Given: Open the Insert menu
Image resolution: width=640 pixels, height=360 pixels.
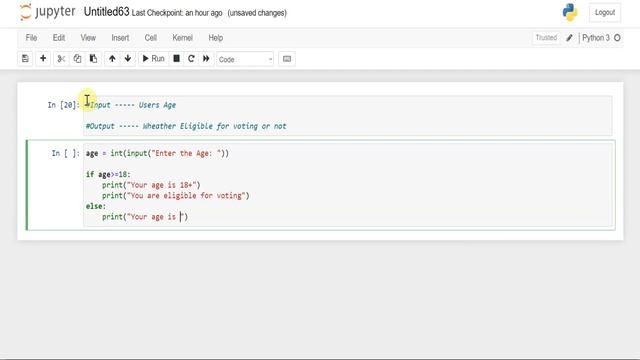Looking at the screenshot, I should (120, 38).
